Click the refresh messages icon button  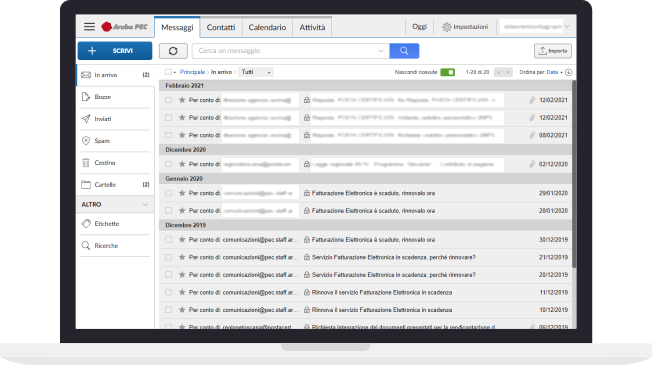173,51
